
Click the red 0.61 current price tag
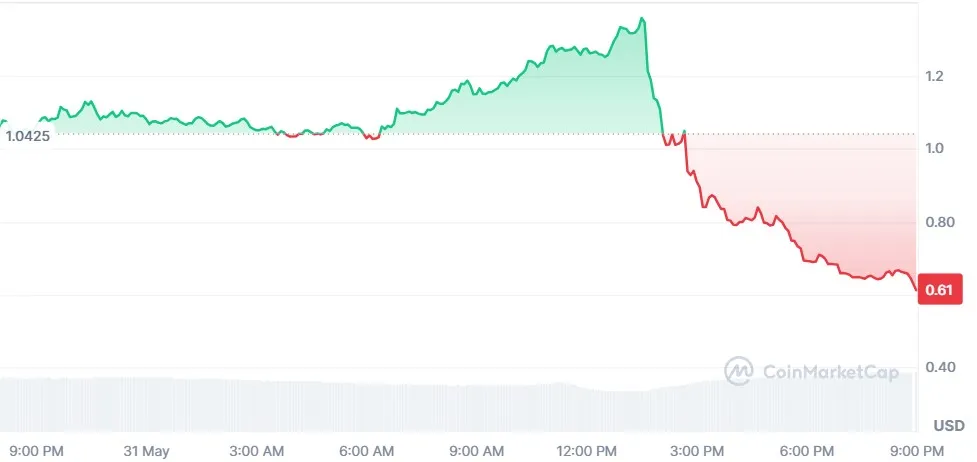[x=939, y=291]
